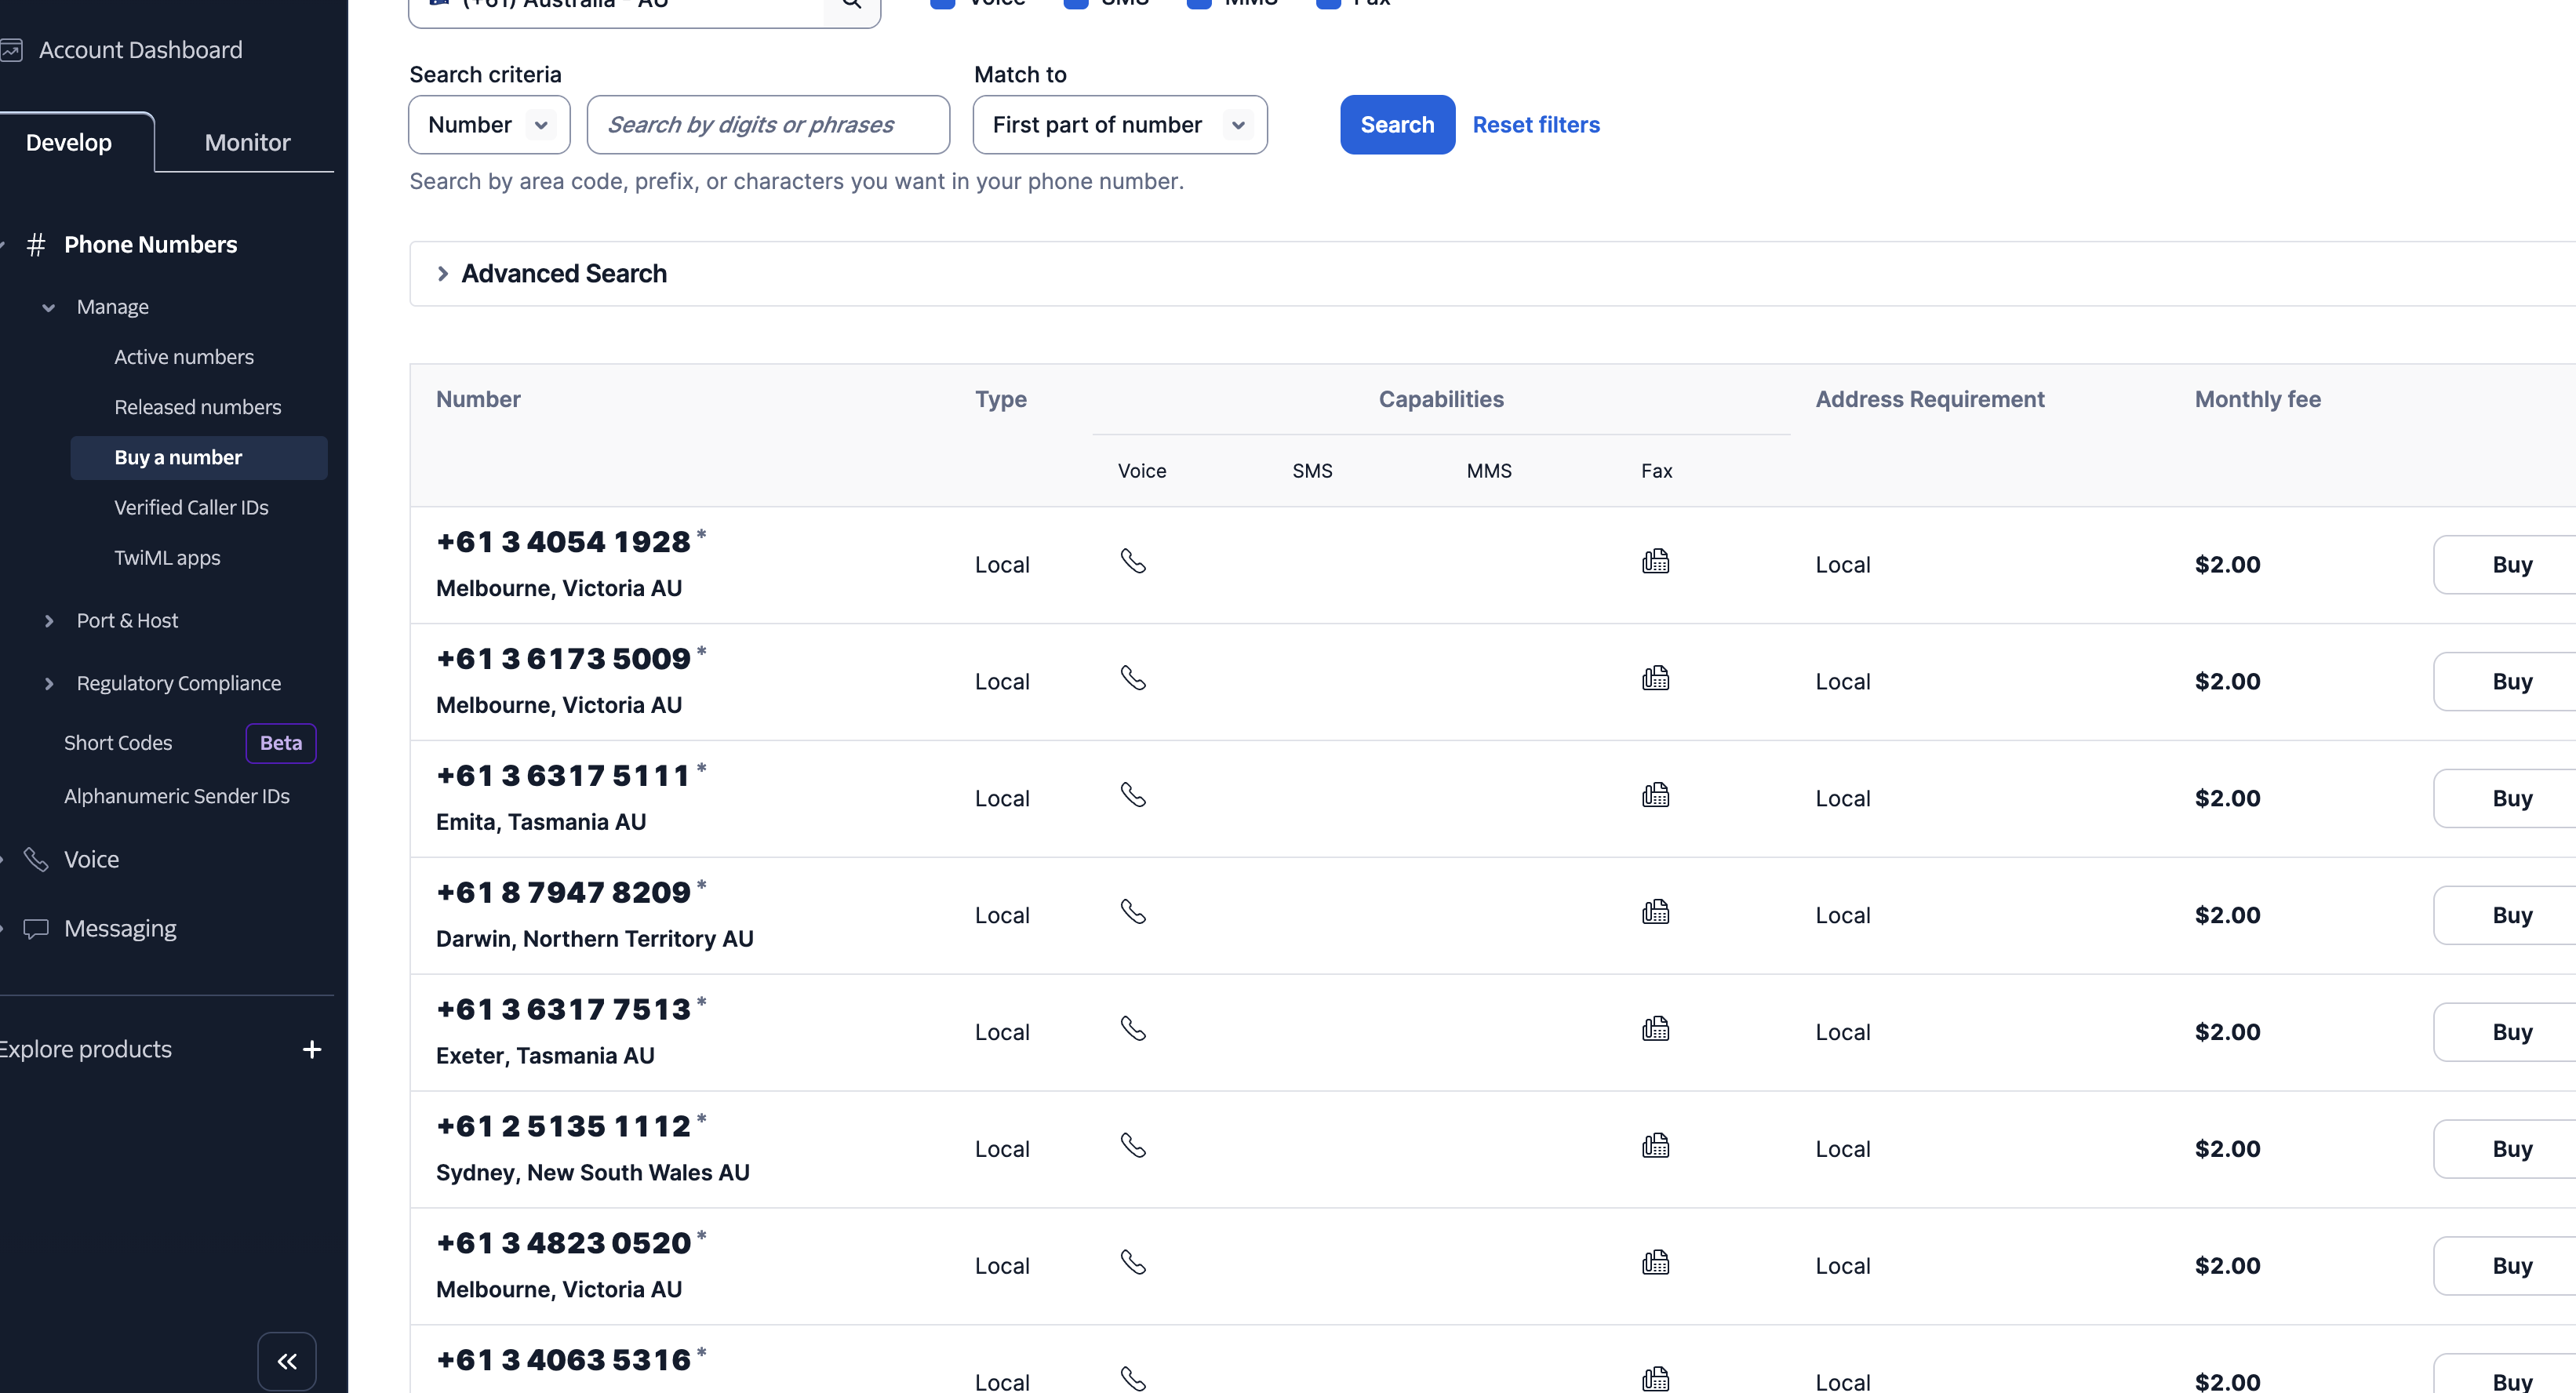
Task: Click the Account Dashboard chart icon
Action: pos(12,50)
